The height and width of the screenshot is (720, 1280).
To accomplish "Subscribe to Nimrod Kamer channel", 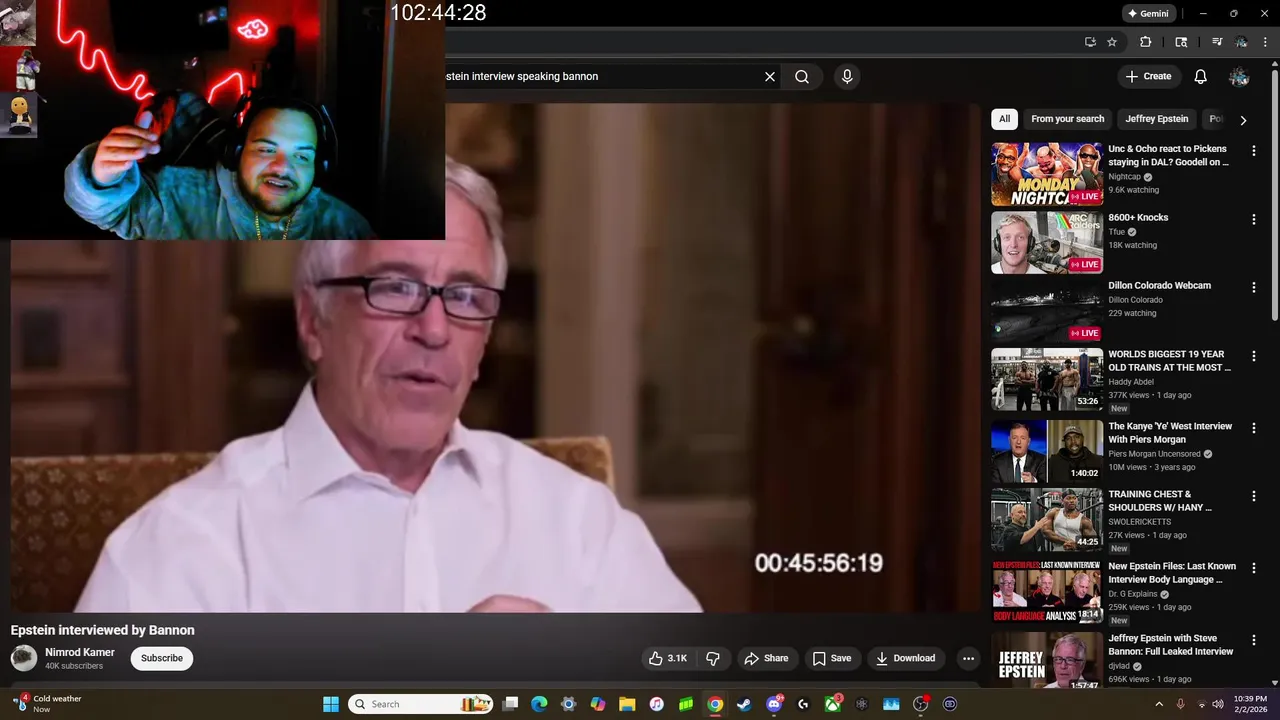I will coord(162,658).
